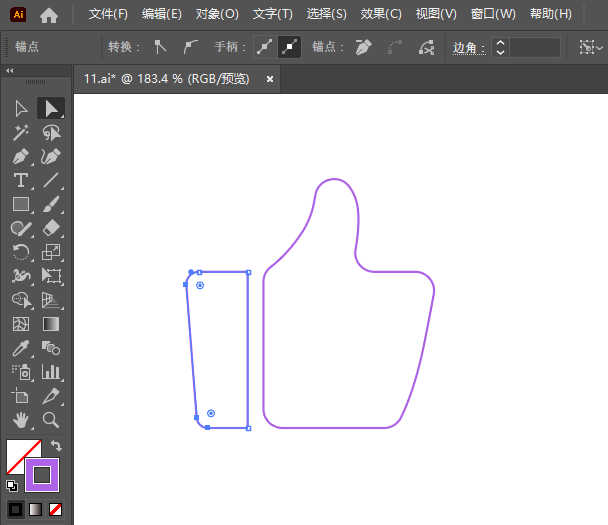Select the Eyedropper tool

[21, 348]
